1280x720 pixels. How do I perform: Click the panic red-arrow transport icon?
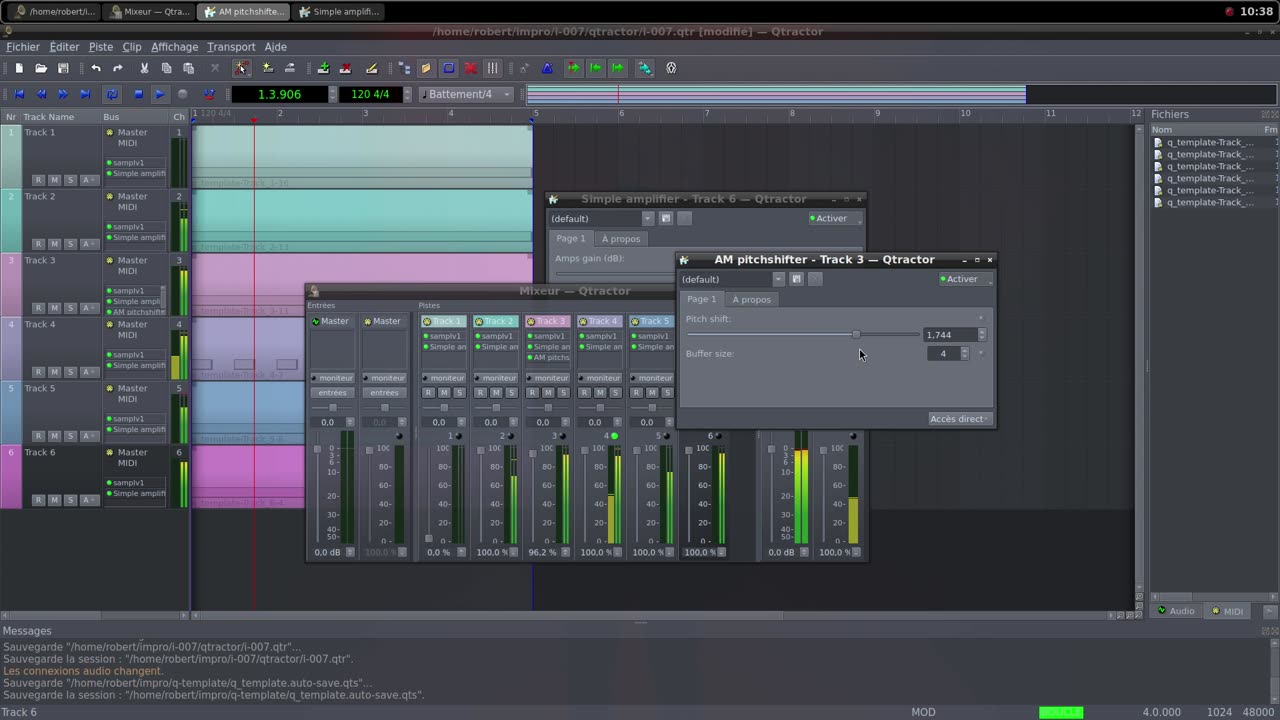coord(209,94)
